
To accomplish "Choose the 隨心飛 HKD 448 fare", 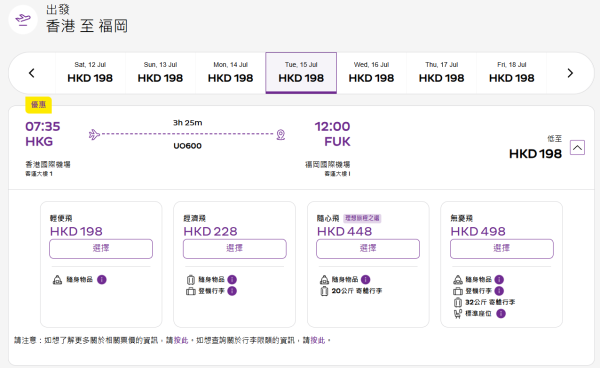I will click(x=368, y=249).
